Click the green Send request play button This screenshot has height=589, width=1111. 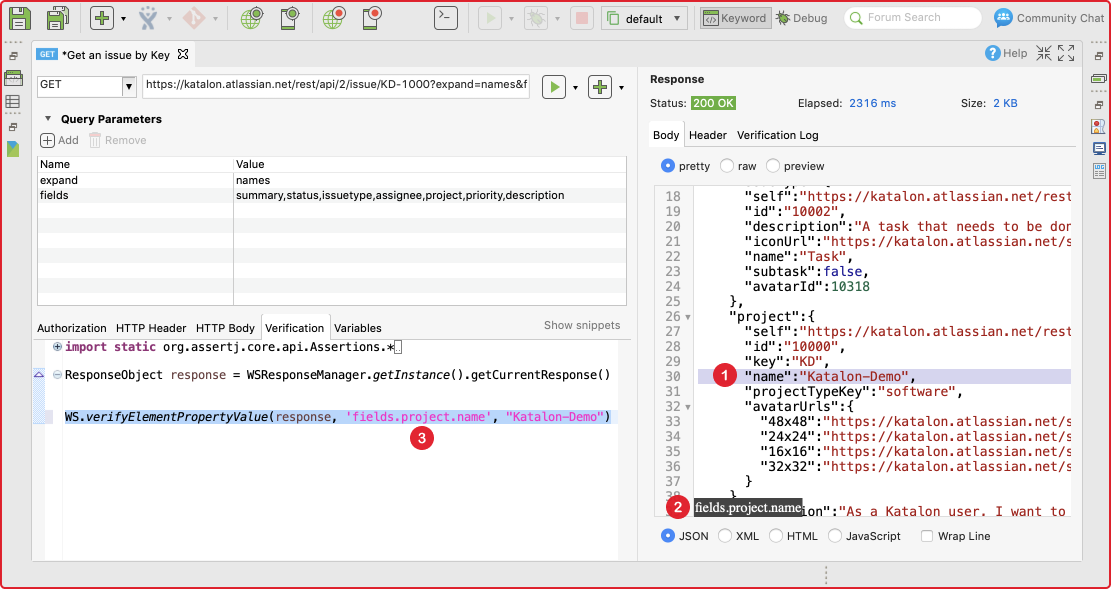(x=553, y=87)
